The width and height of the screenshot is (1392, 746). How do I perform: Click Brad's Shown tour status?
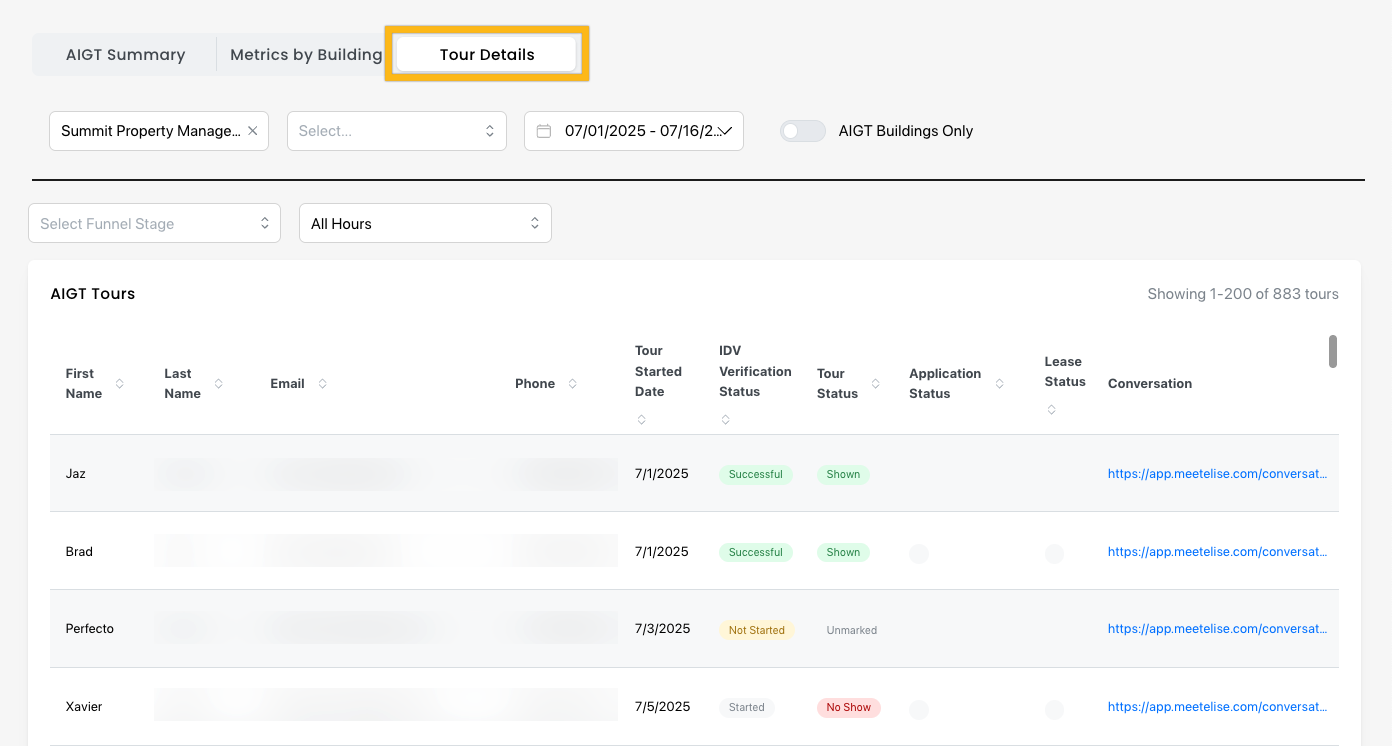(843, 552)
